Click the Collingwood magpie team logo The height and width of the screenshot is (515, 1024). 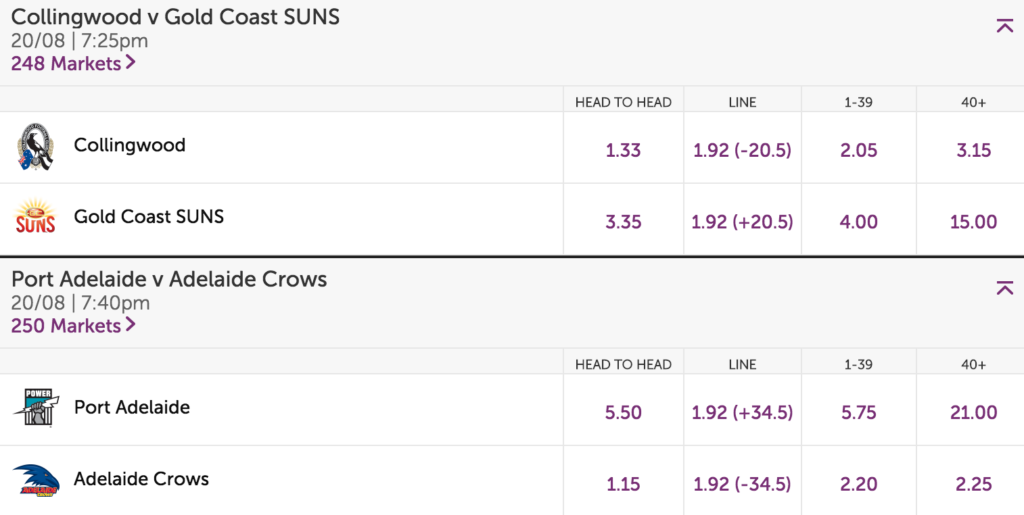coord(36,147)
